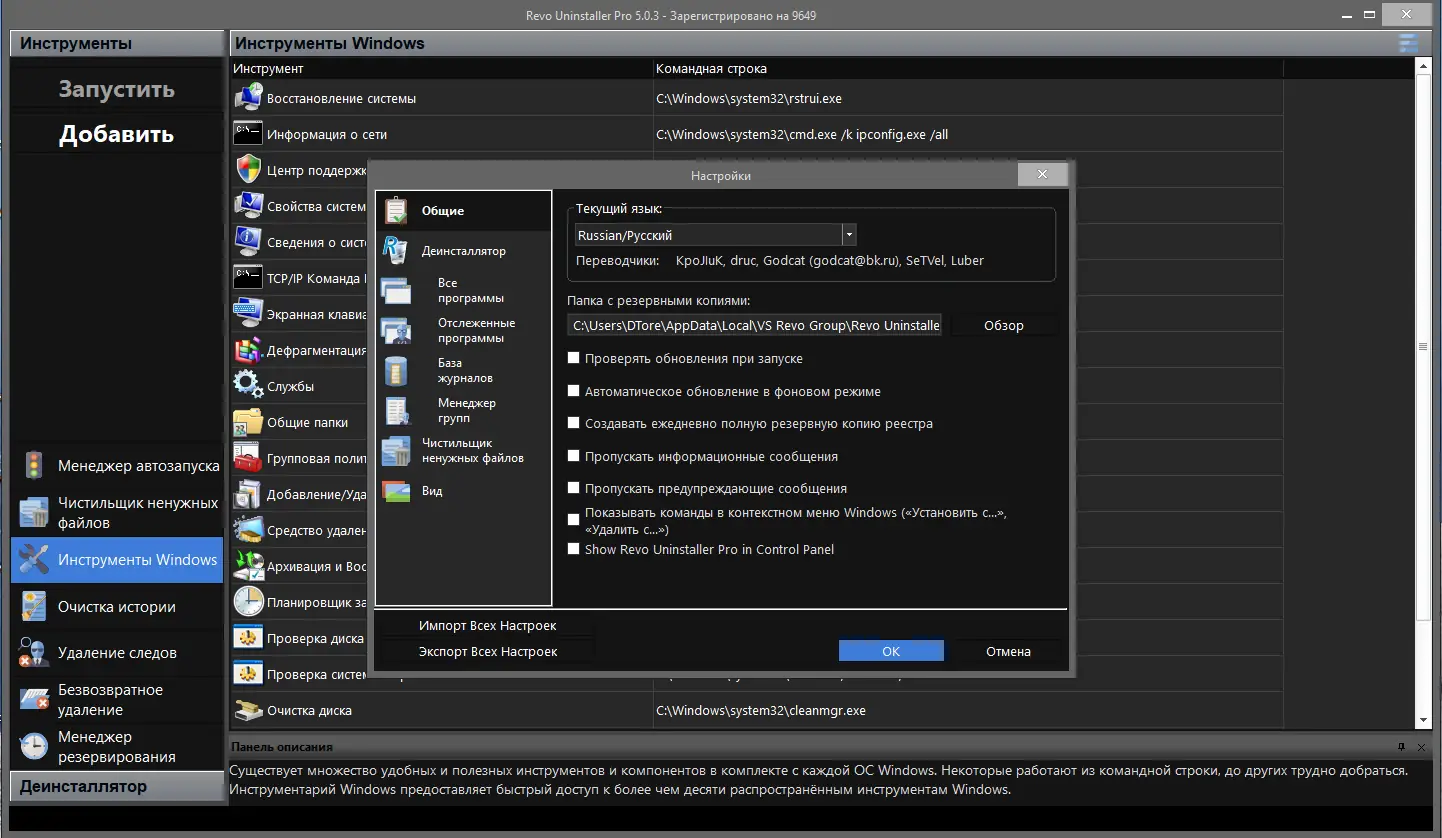This screenshot has height=838, width=1442.
Task: Click Импорт Всех Настроек
Action: point(487,625)
